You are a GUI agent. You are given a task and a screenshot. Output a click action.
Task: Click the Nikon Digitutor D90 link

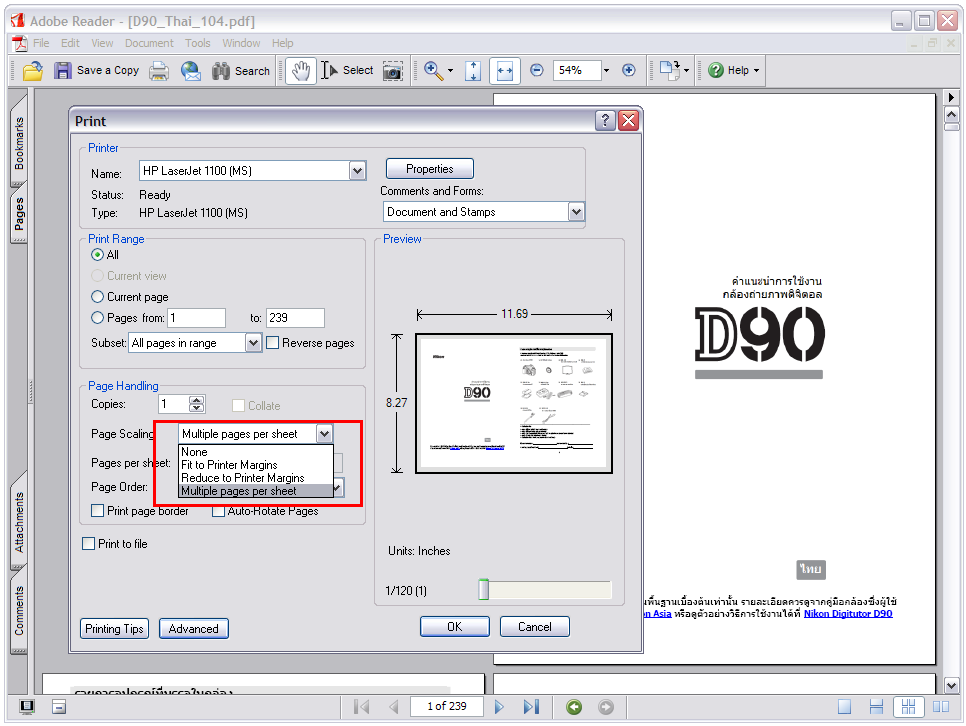(848, 613)
